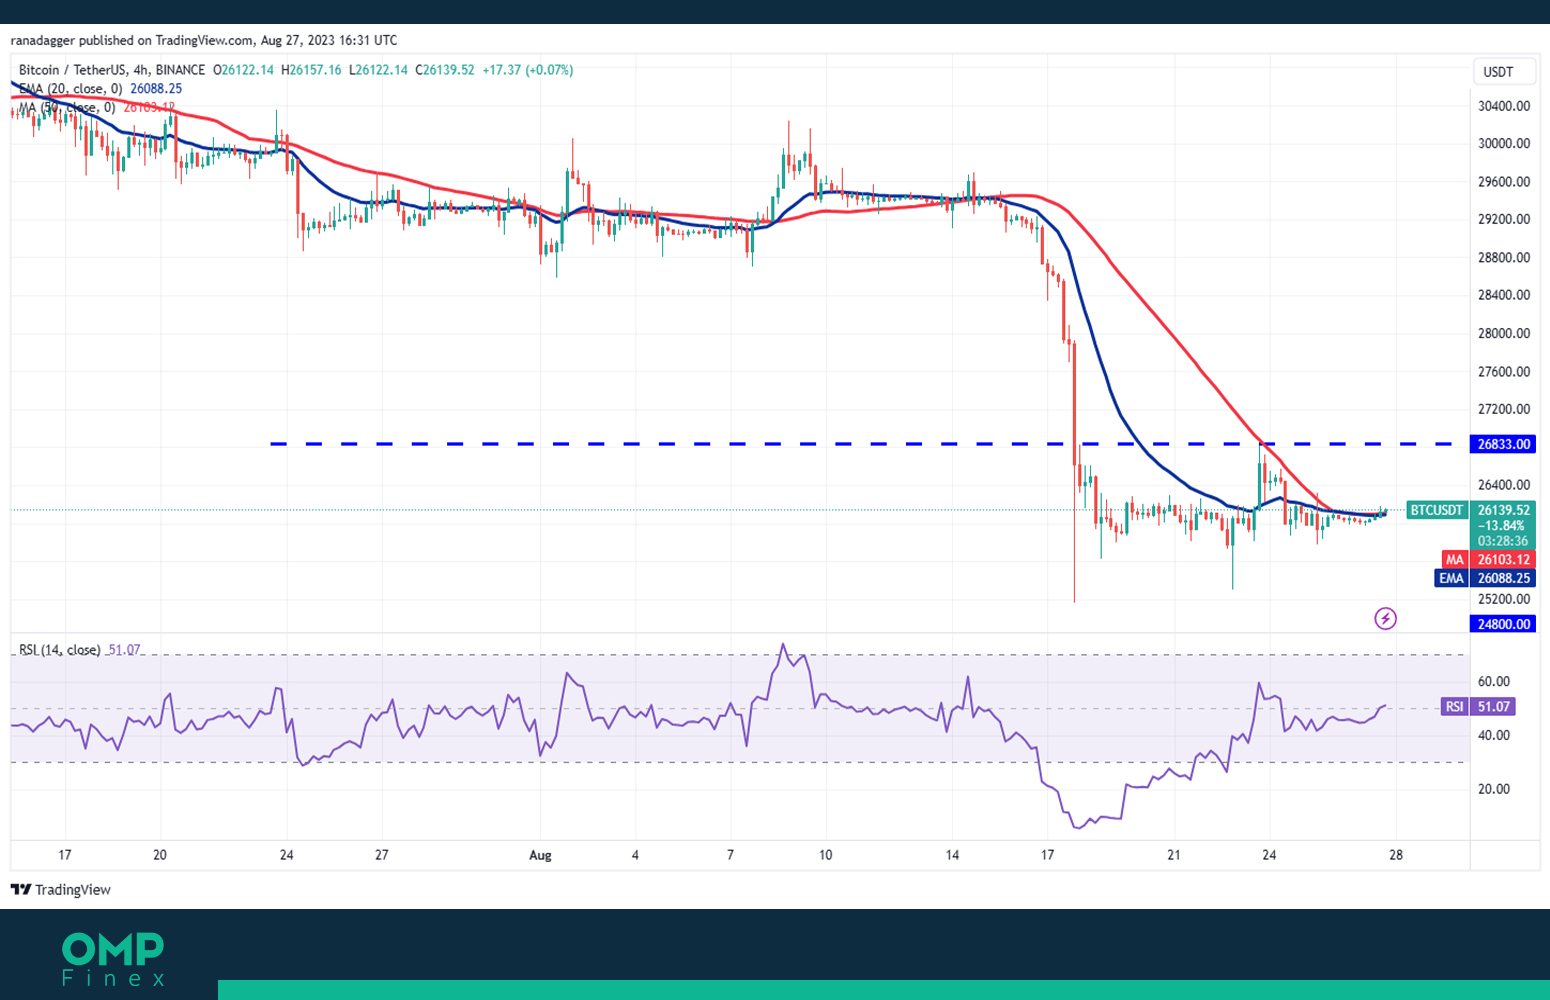1550x1000 pixels.
Task: Select the blue EMA price axis label
Action: pos(1451,578)
